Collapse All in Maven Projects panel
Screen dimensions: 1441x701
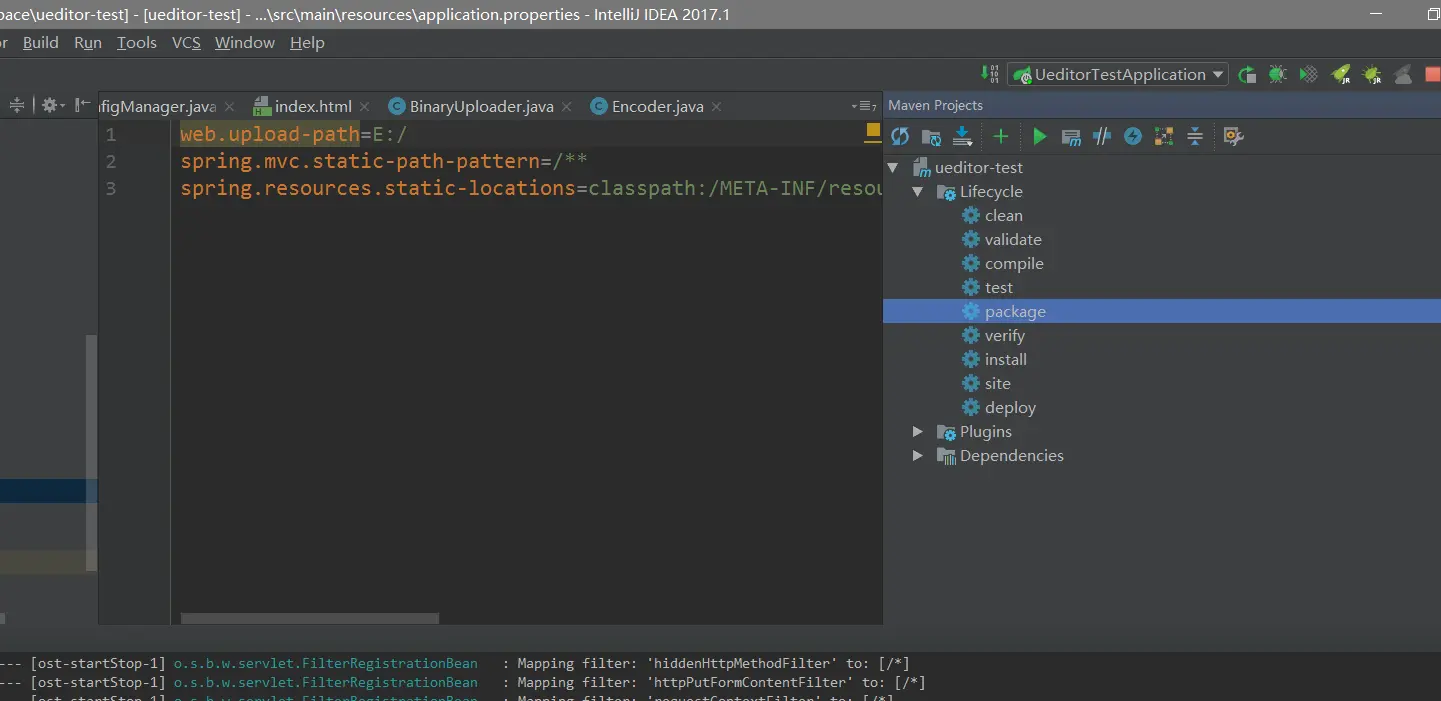click(1195, 136)
